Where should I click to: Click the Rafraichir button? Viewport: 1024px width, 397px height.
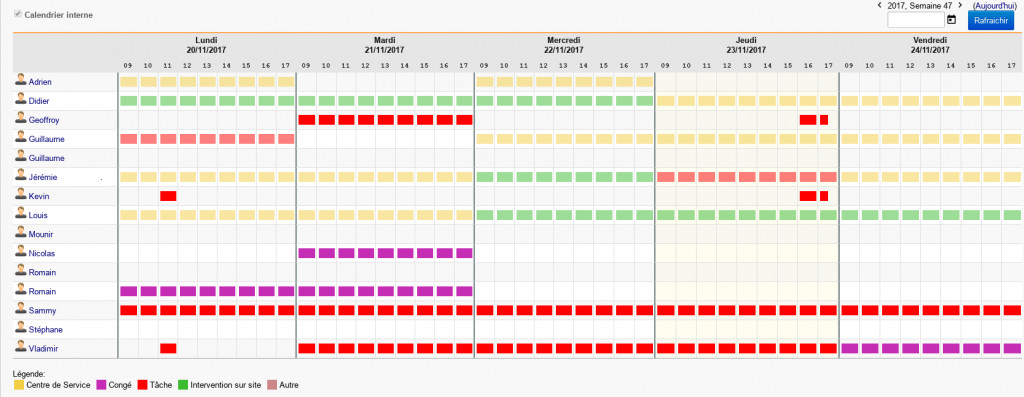tap(991, 20)
